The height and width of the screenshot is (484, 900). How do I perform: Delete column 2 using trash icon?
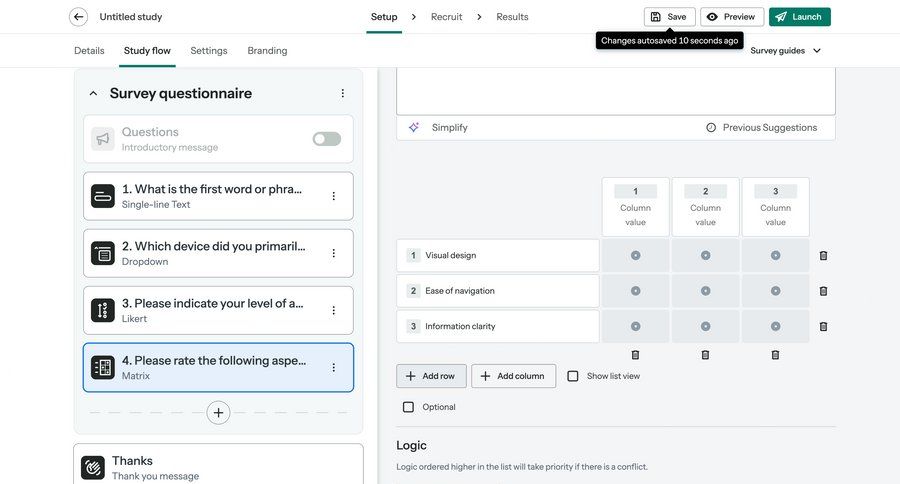point(705,355)
